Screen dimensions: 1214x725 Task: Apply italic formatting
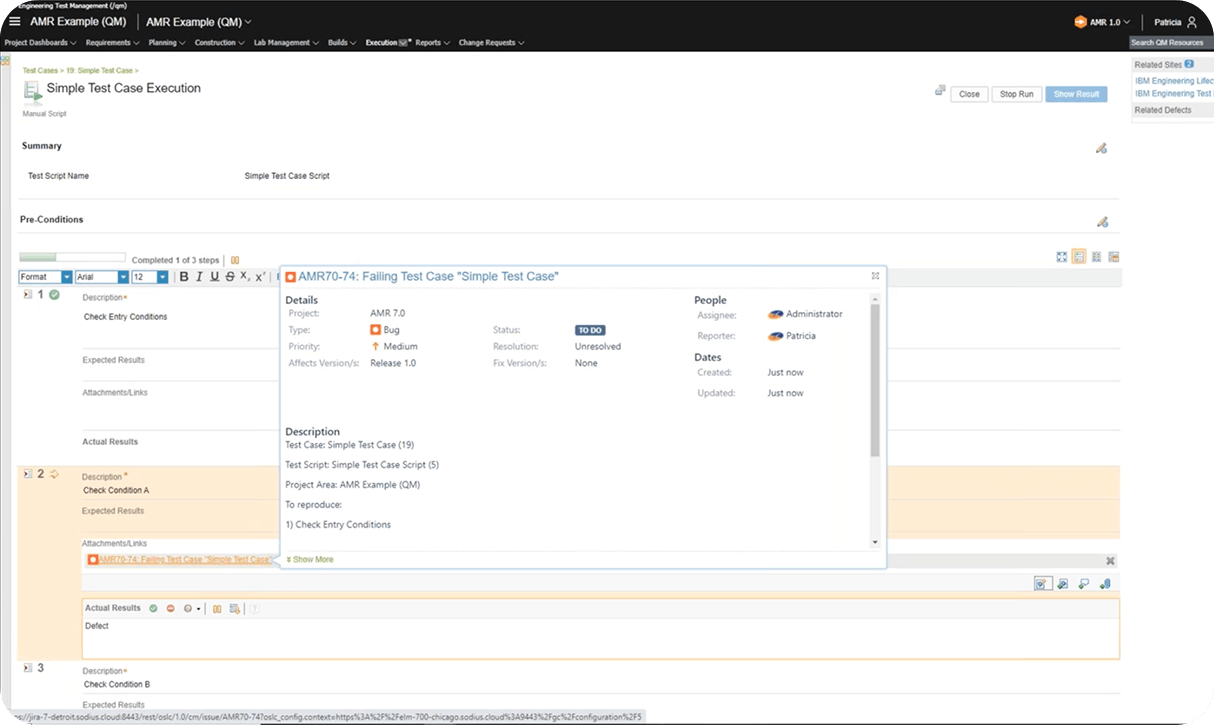click(199, 277)
